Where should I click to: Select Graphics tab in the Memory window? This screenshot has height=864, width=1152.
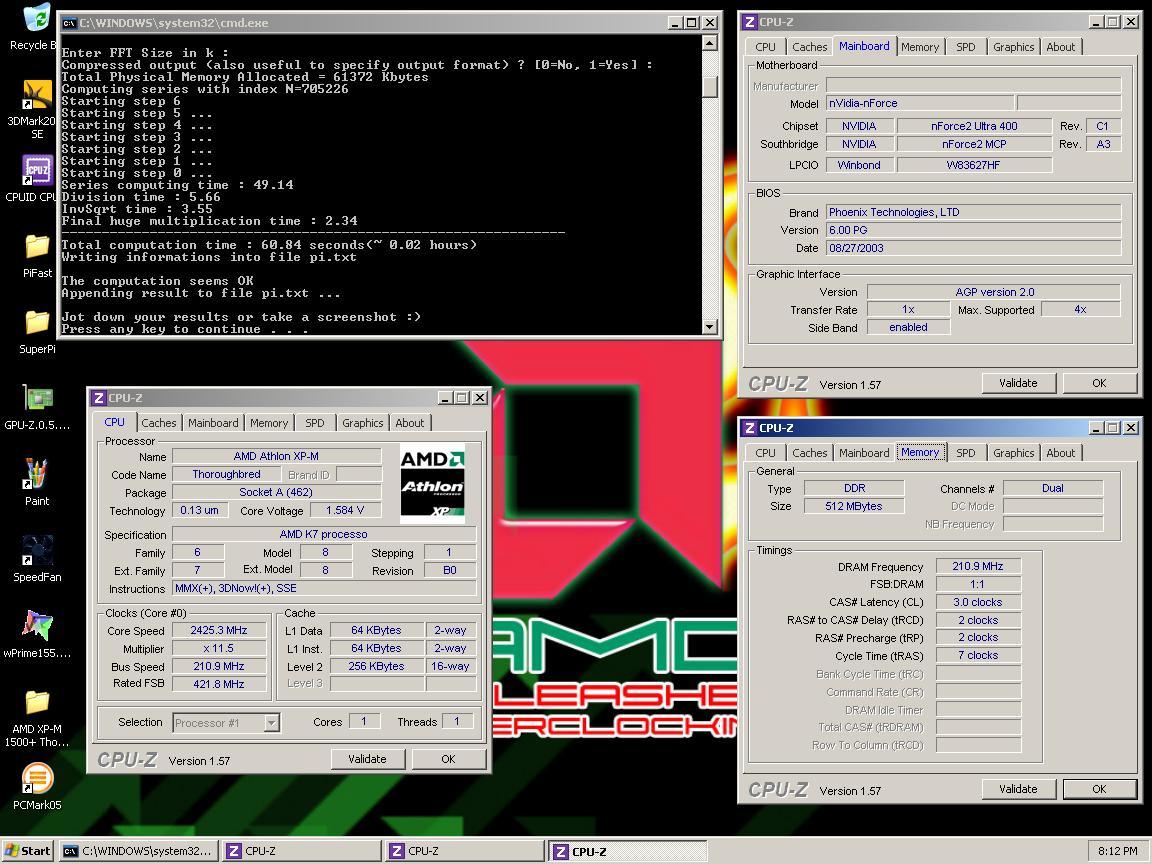(1014, 453)
